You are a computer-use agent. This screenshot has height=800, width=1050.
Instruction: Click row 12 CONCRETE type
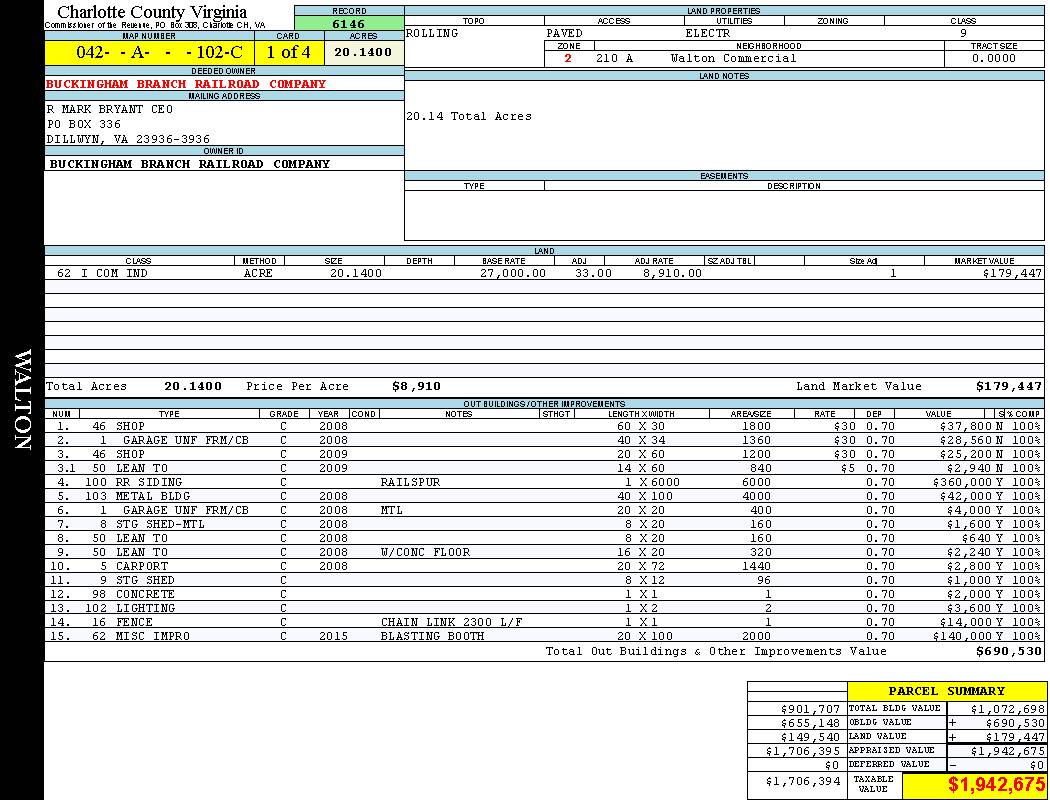click(145, 594)
